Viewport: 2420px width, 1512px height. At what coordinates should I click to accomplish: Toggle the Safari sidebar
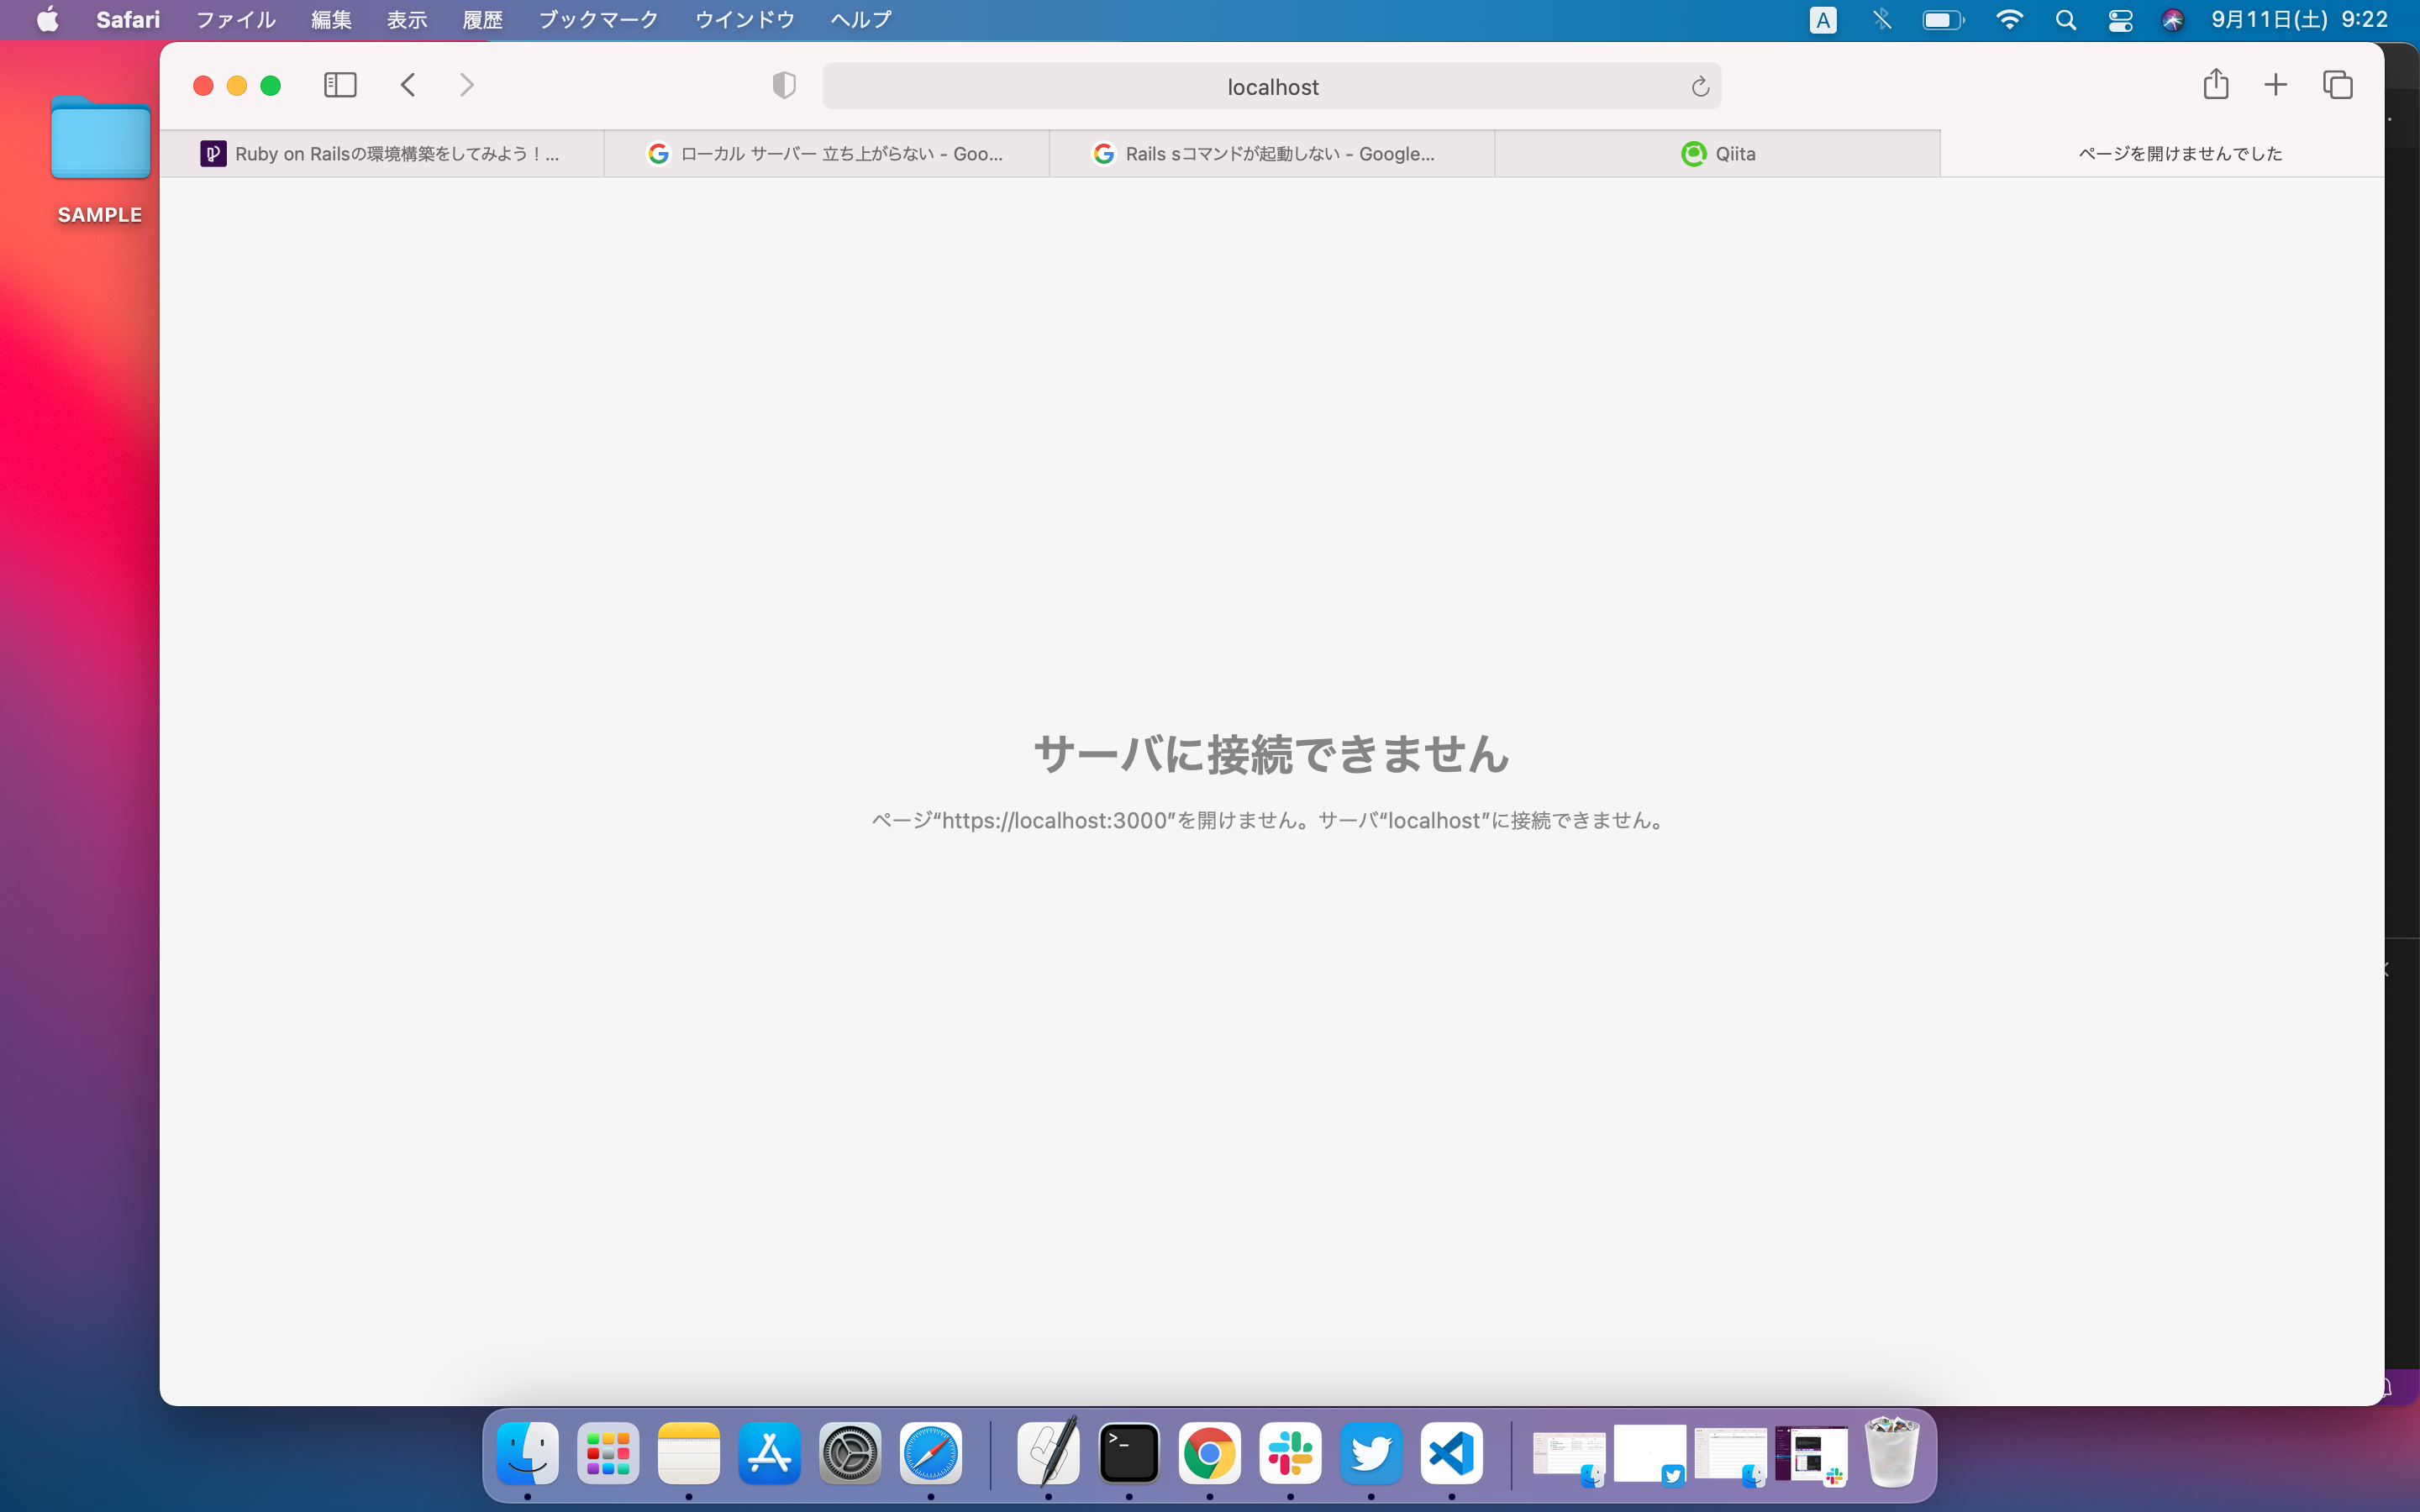pos(340,85)
